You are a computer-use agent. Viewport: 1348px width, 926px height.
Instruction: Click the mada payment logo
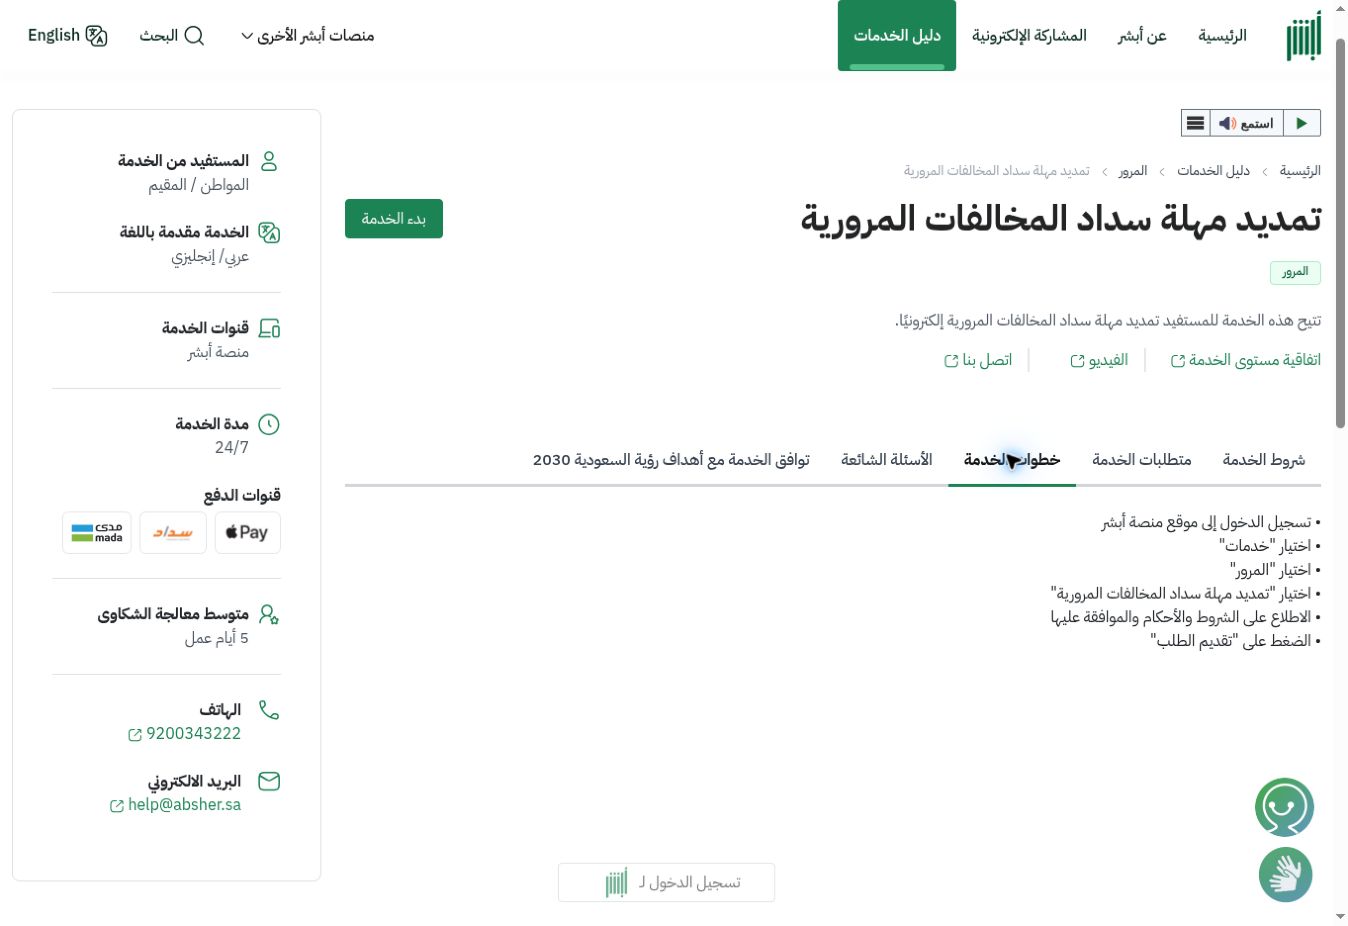click(x=97, y=532)
